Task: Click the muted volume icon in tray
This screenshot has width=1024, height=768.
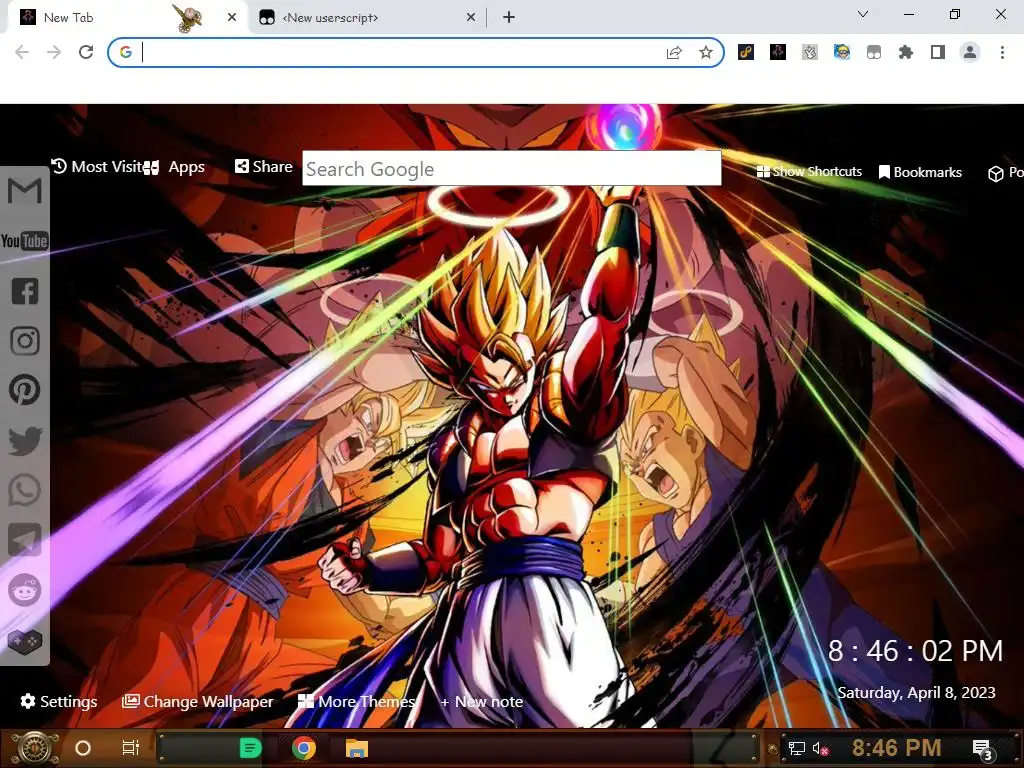Action: 820,748
